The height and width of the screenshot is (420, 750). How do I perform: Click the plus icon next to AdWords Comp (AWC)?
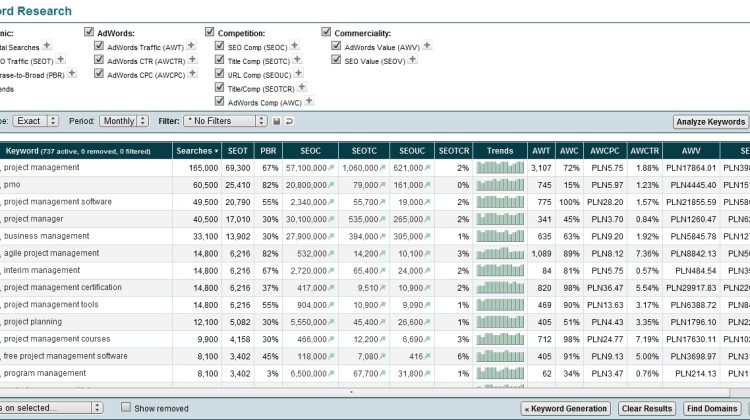[309, 100]
